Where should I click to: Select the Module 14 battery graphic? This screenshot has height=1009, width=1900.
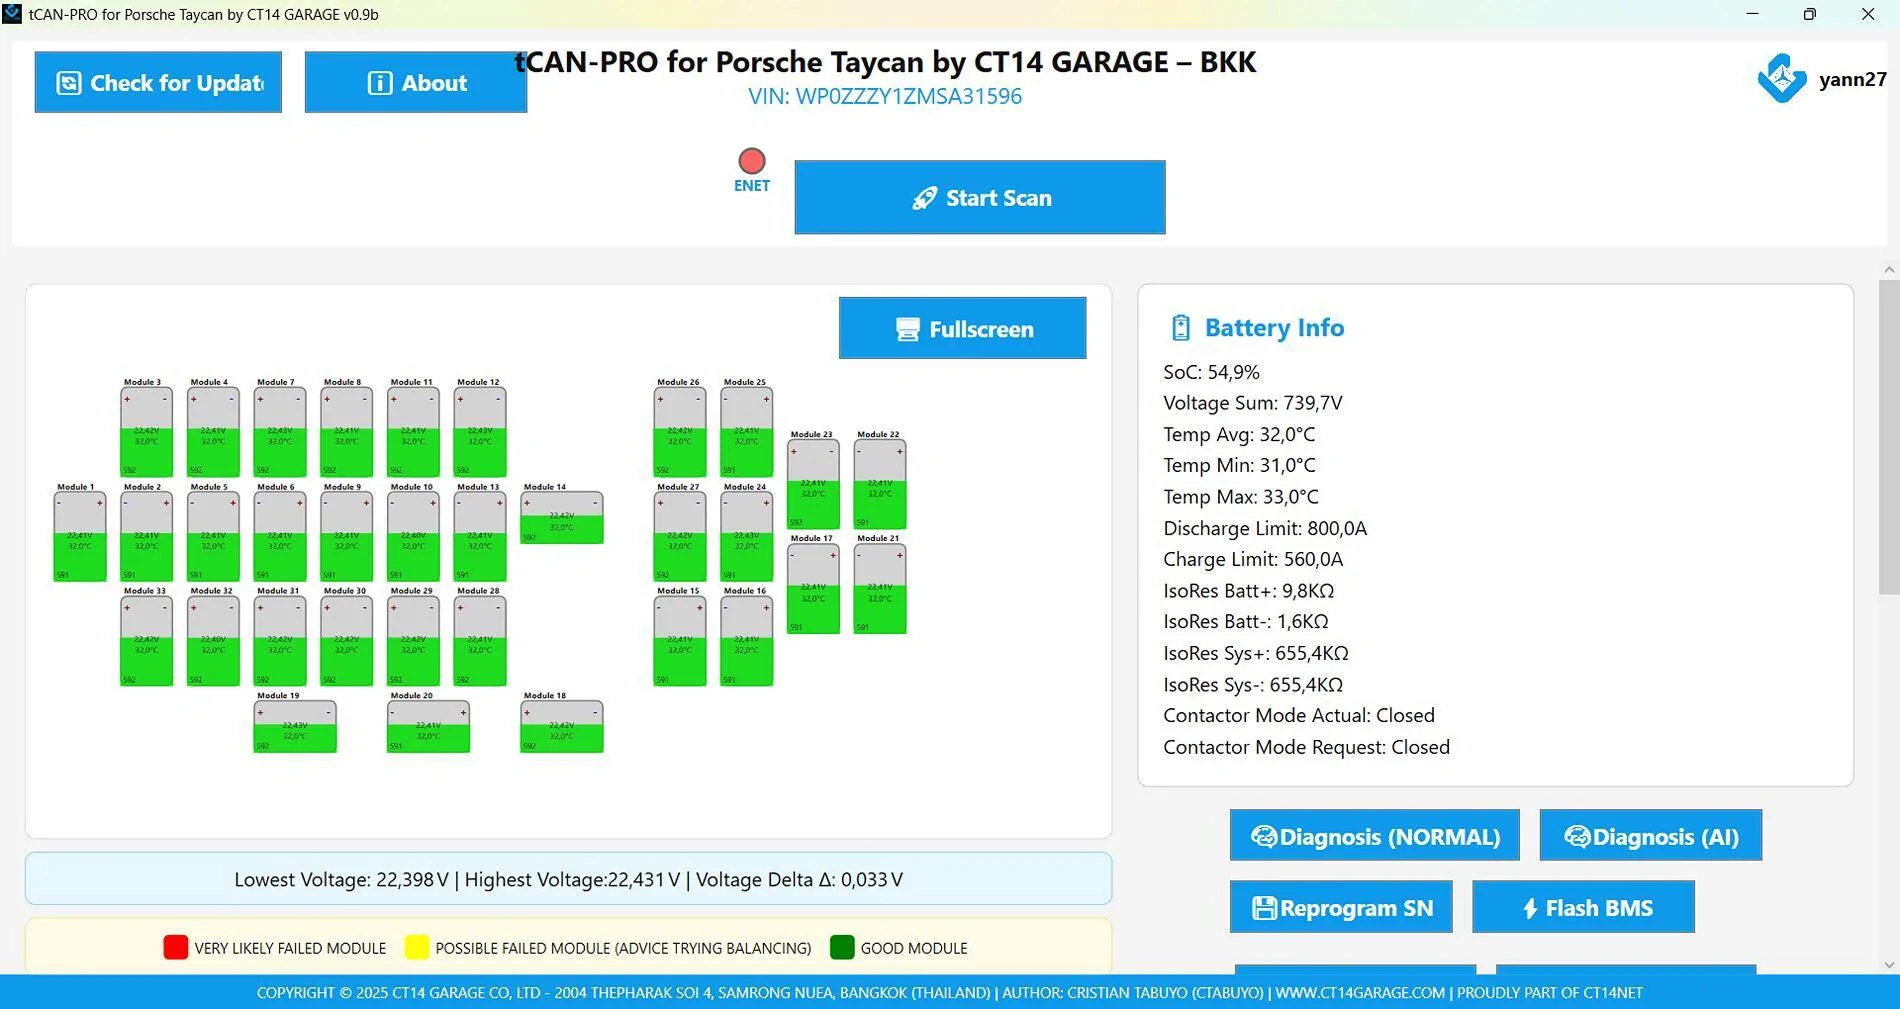point(562,518)
